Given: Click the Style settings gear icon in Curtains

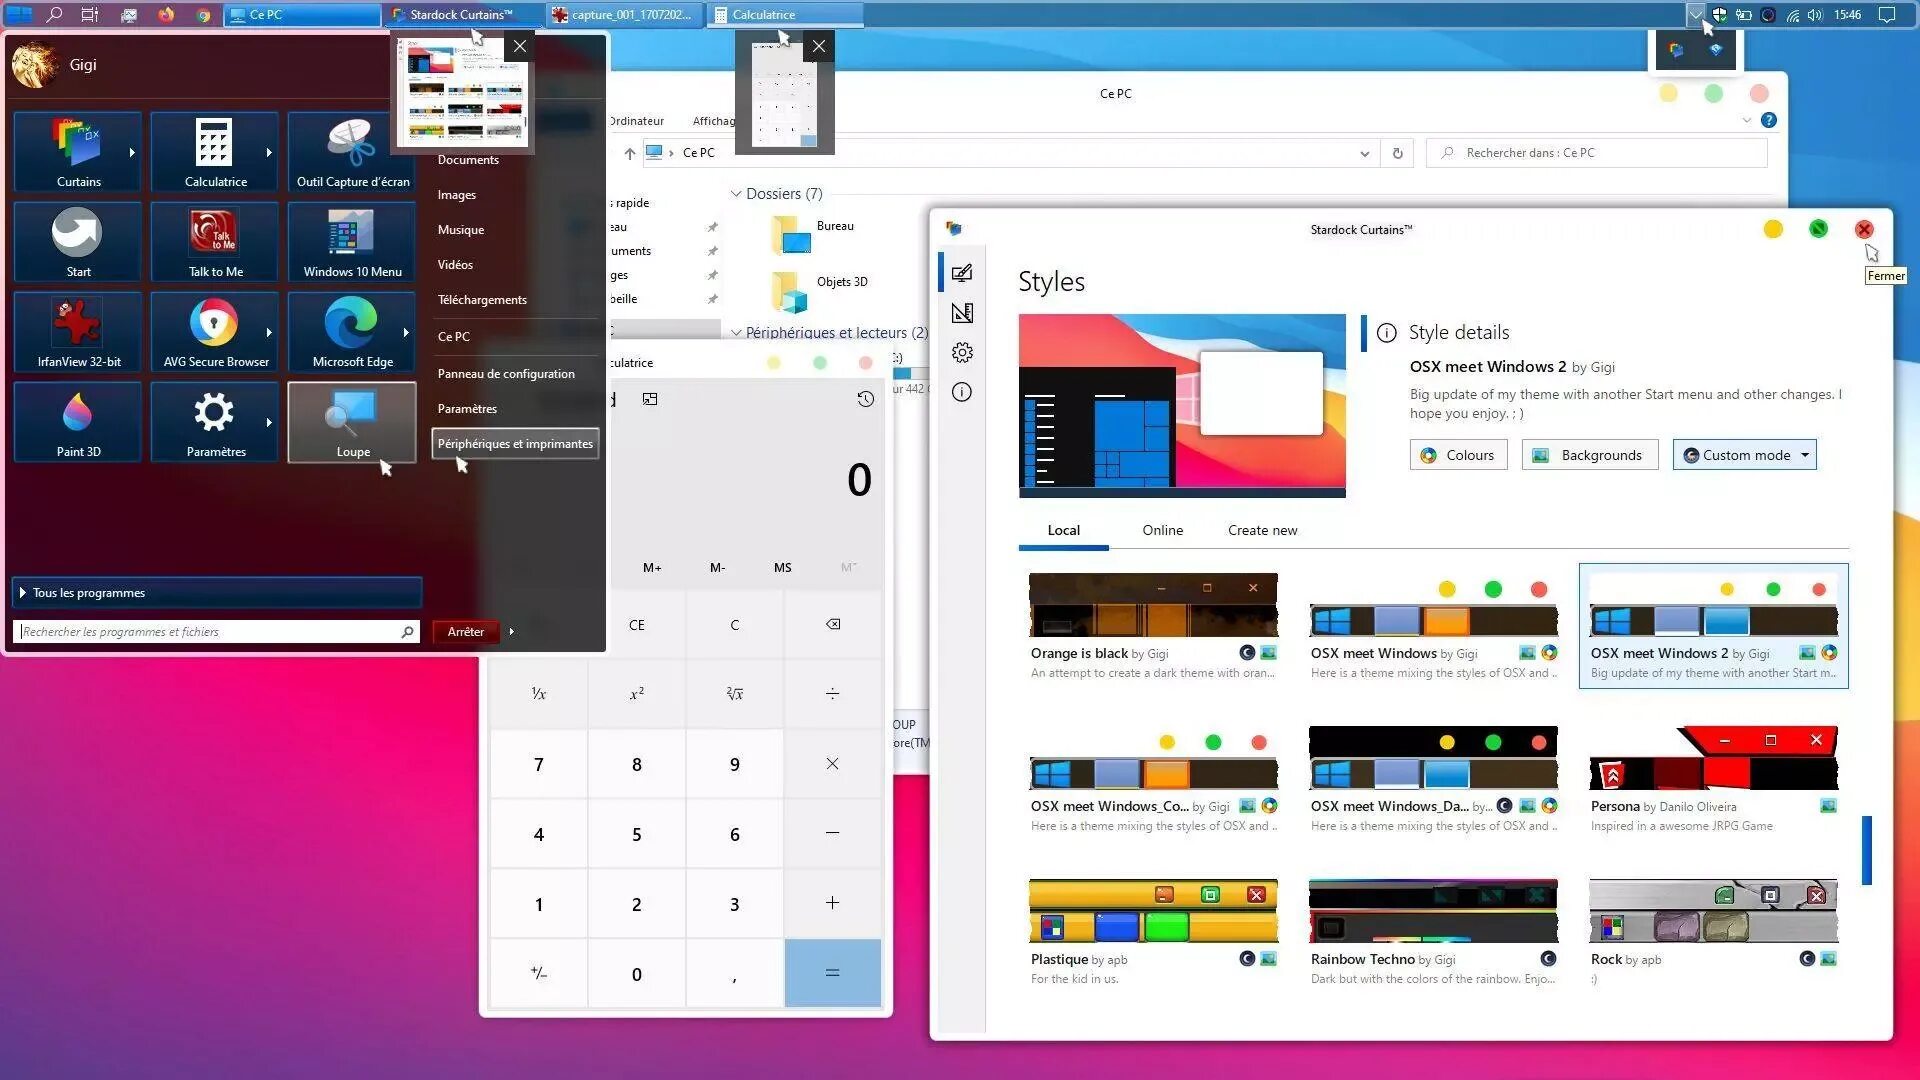Looking at the screenshot, I should (963, 352).
